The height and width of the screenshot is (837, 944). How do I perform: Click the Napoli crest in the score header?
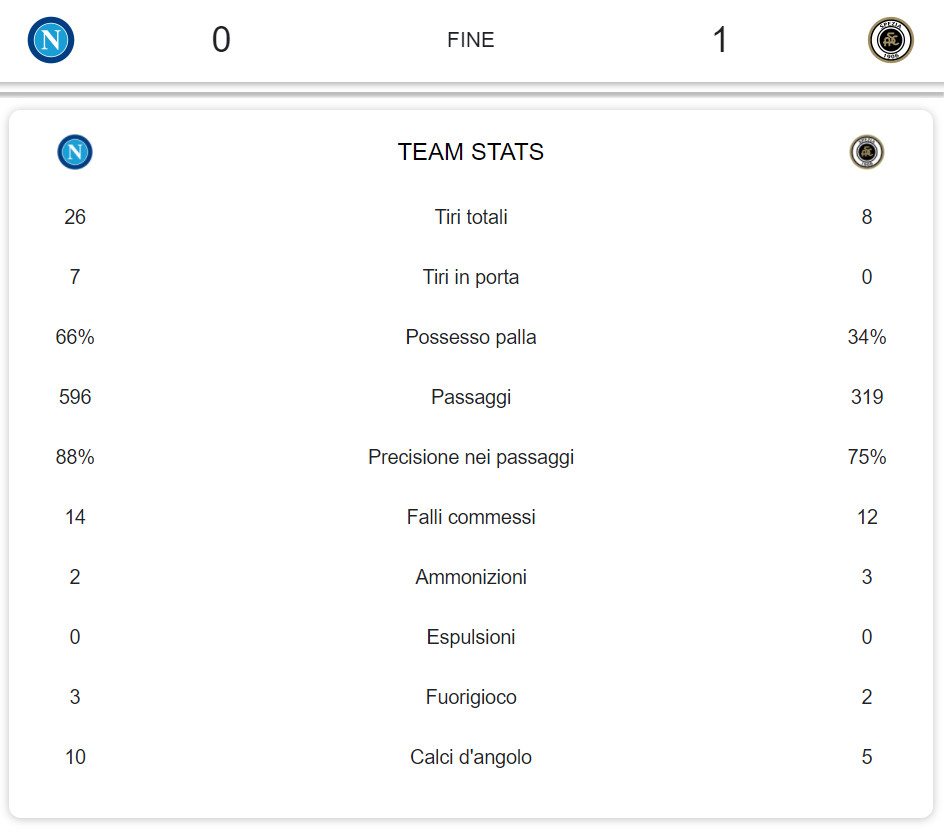point(51,40)
